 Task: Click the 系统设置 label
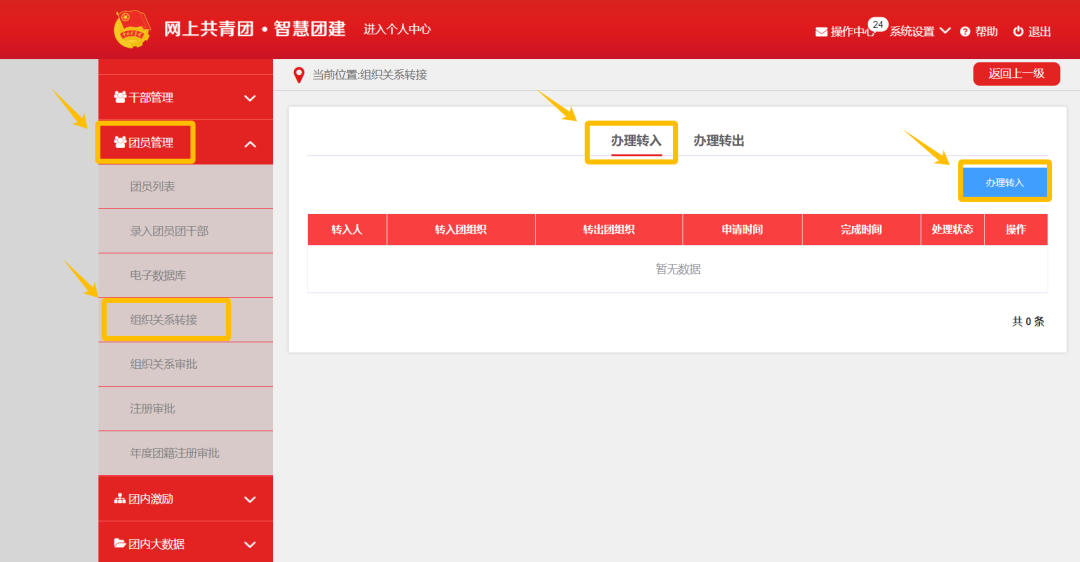(x=912, y=32)
